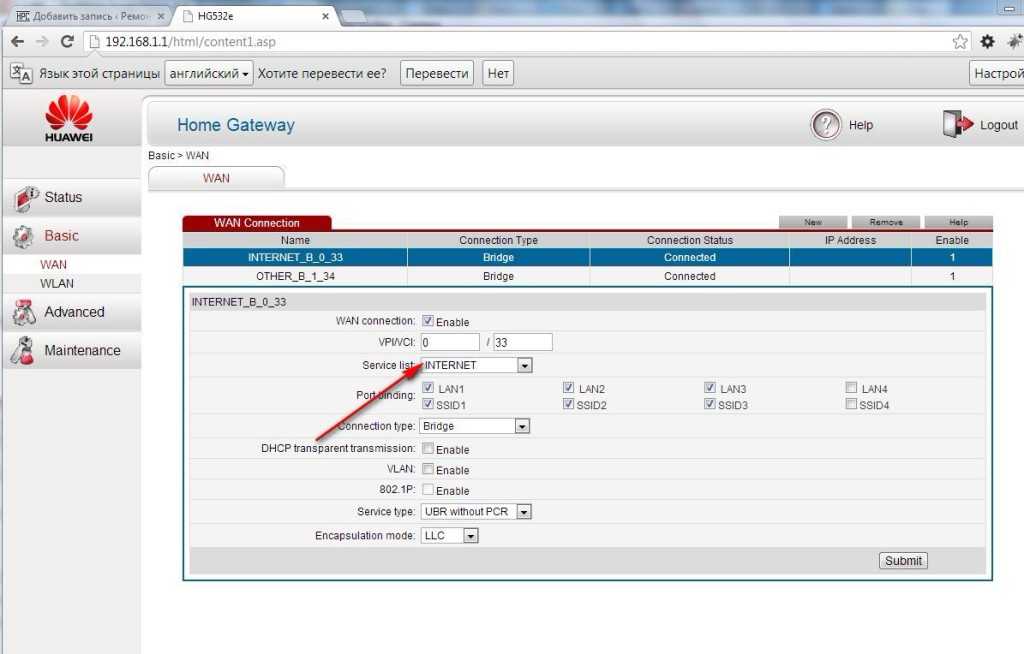1024x654 pixels.
Task: Click the Name column header
Action: (x=295, y=240)
